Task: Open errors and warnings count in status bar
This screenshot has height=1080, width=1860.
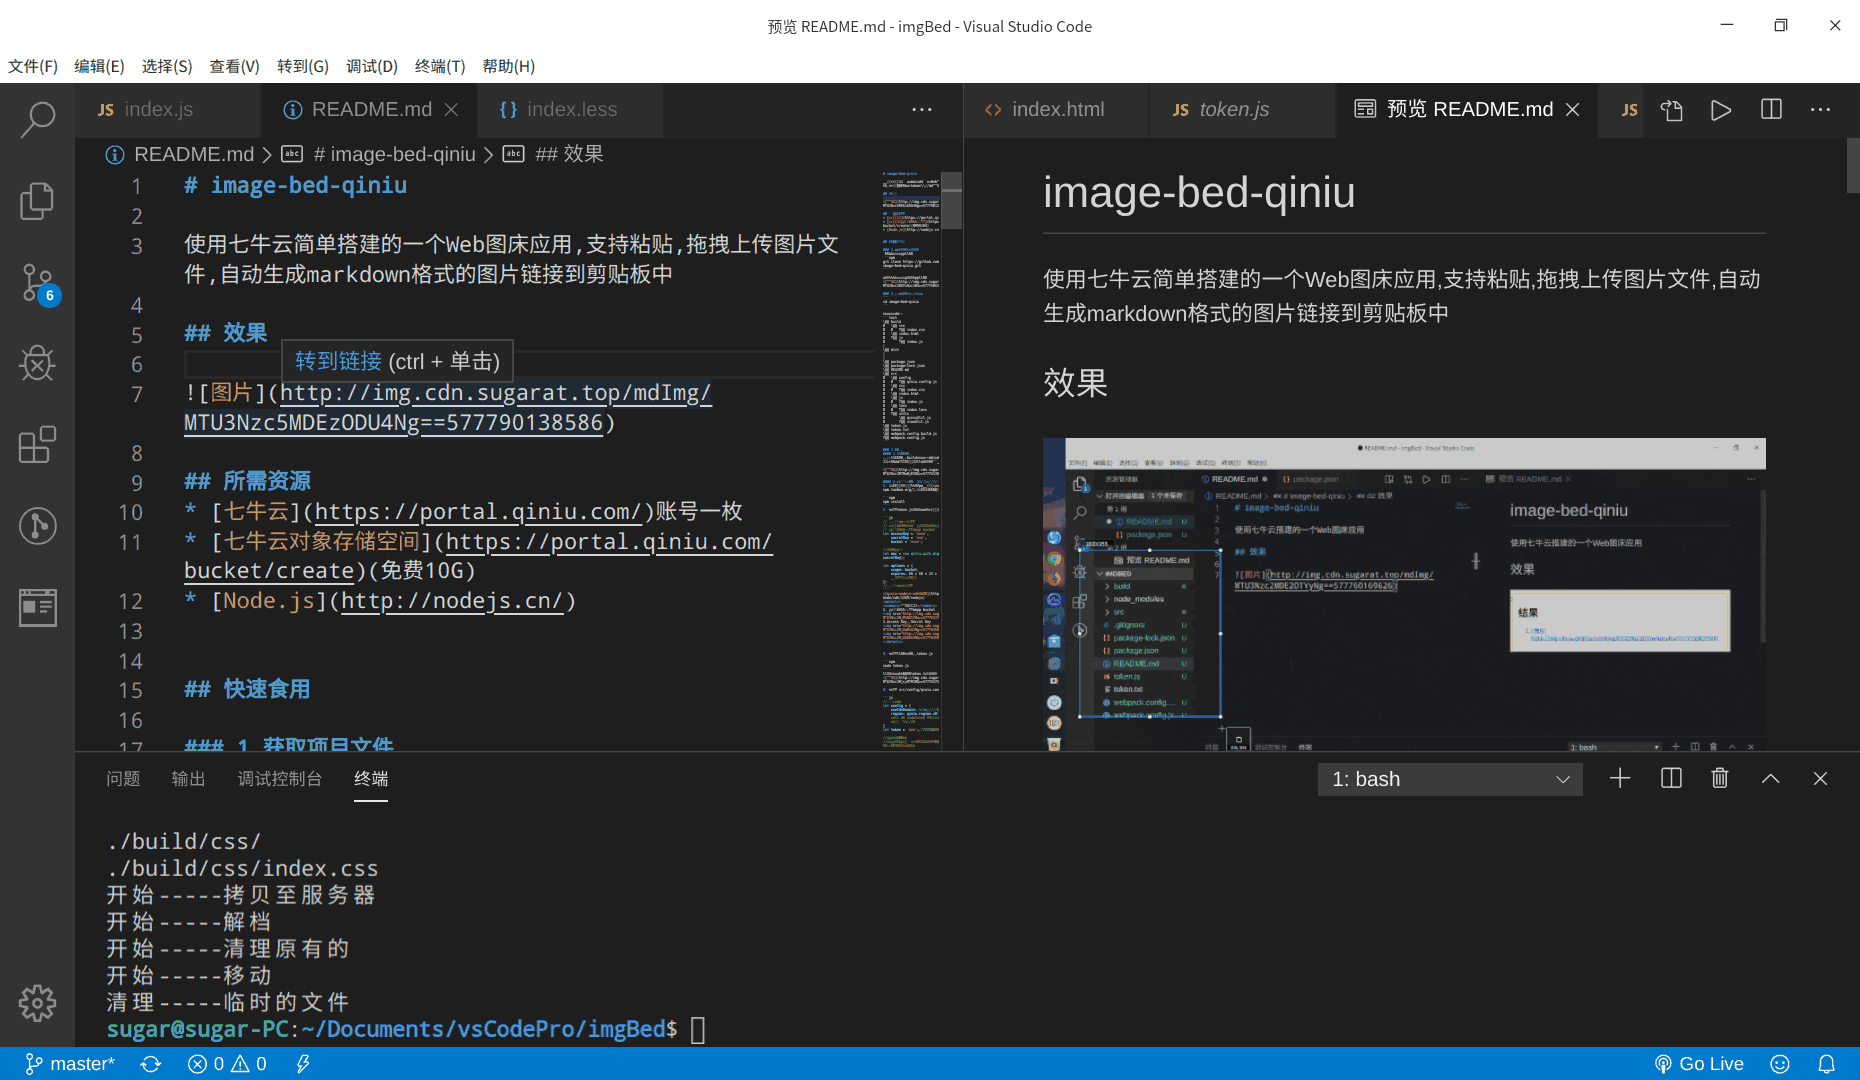Action: [227, 1064]
